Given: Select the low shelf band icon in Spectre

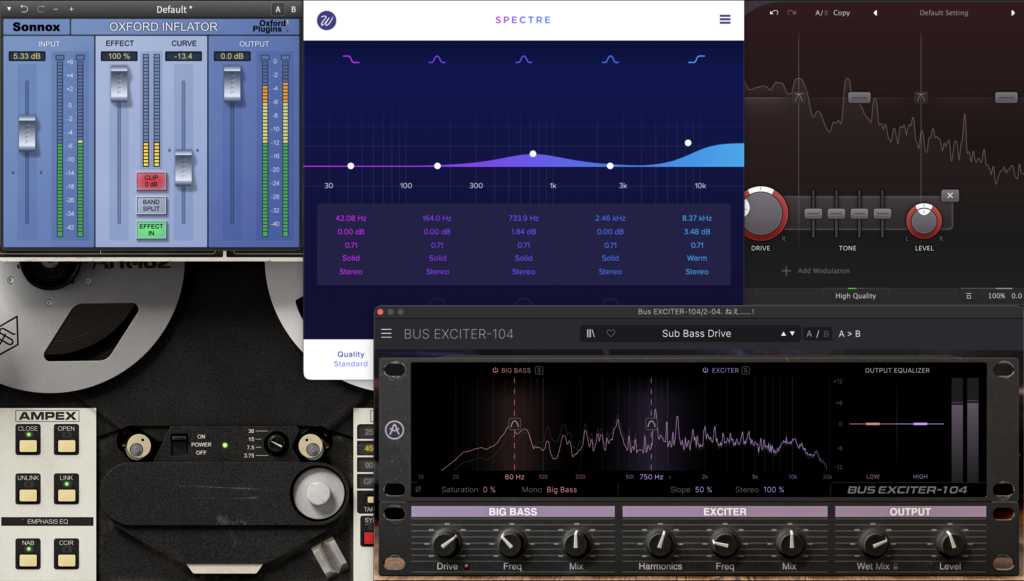Looking at the screenshot, I should point(351,59).
